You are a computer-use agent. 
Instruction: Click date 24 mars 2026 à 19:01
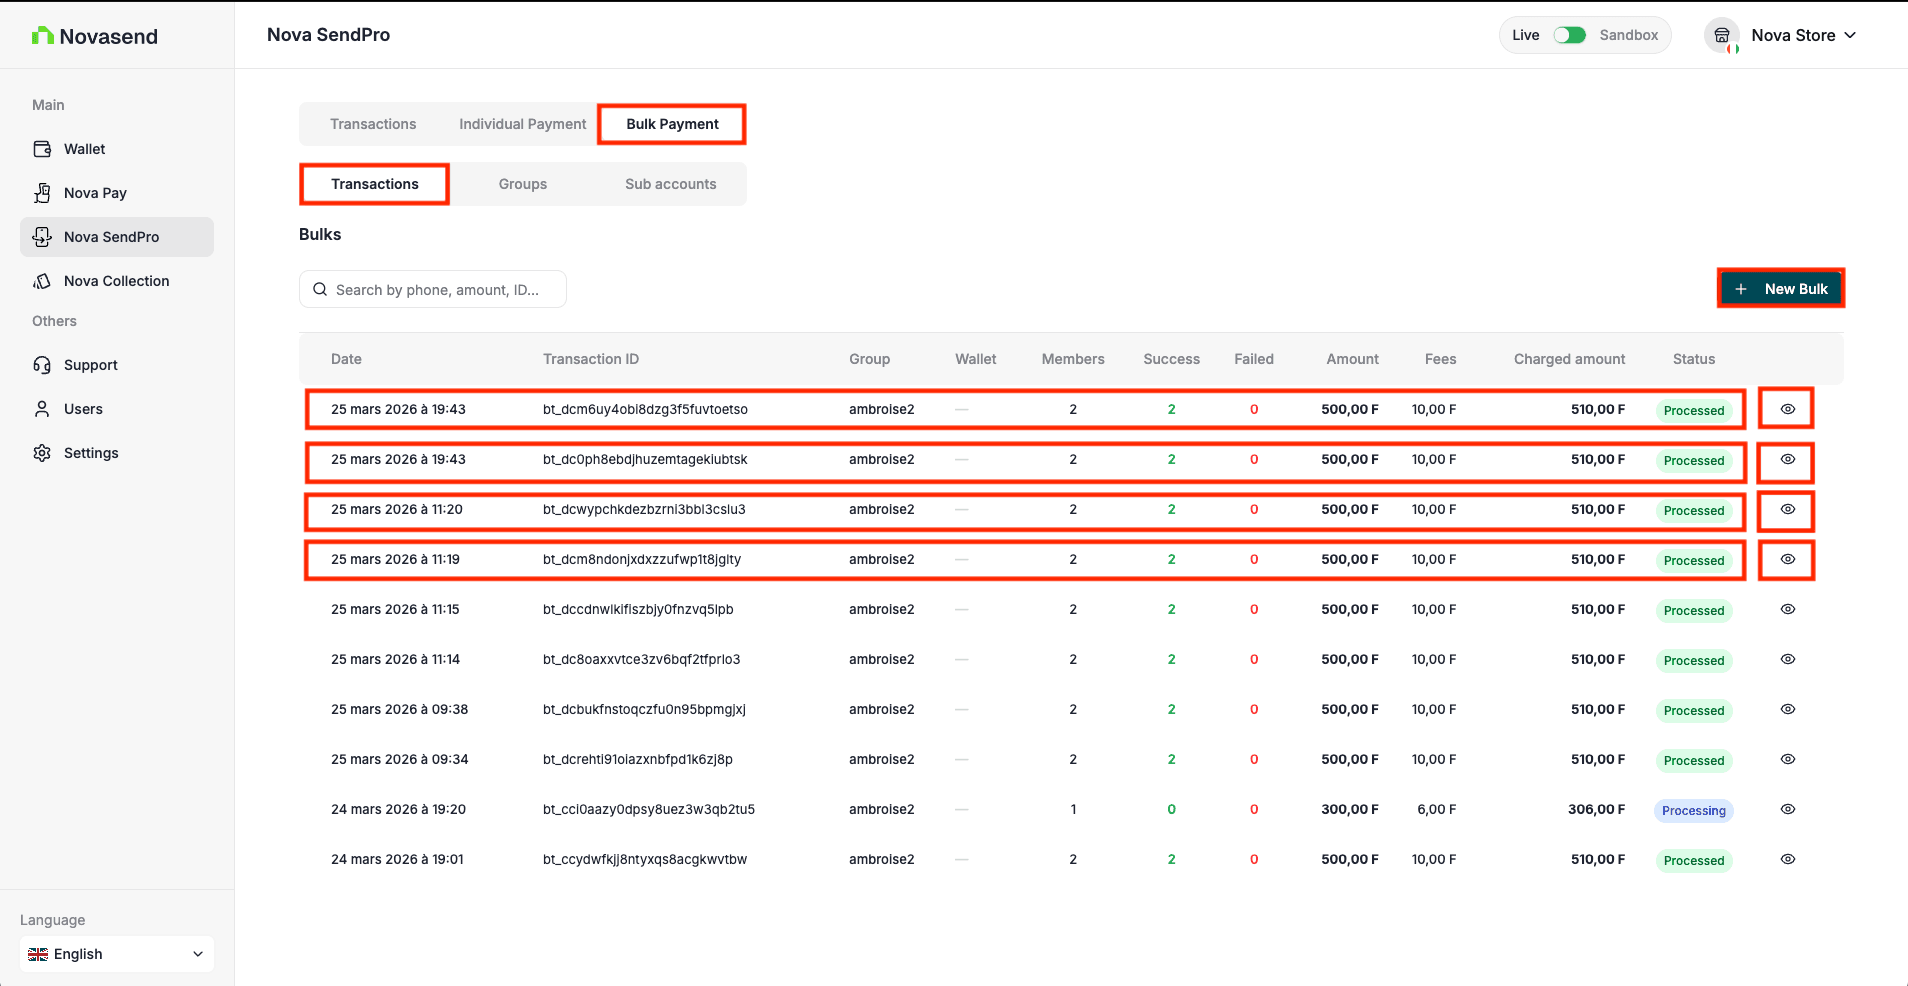pyautogui.click(x=397, y=859)
